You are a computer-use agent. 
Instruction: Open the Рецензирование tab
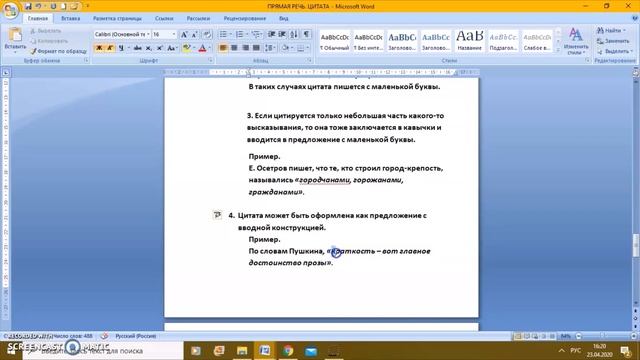(x=244, y=18)
